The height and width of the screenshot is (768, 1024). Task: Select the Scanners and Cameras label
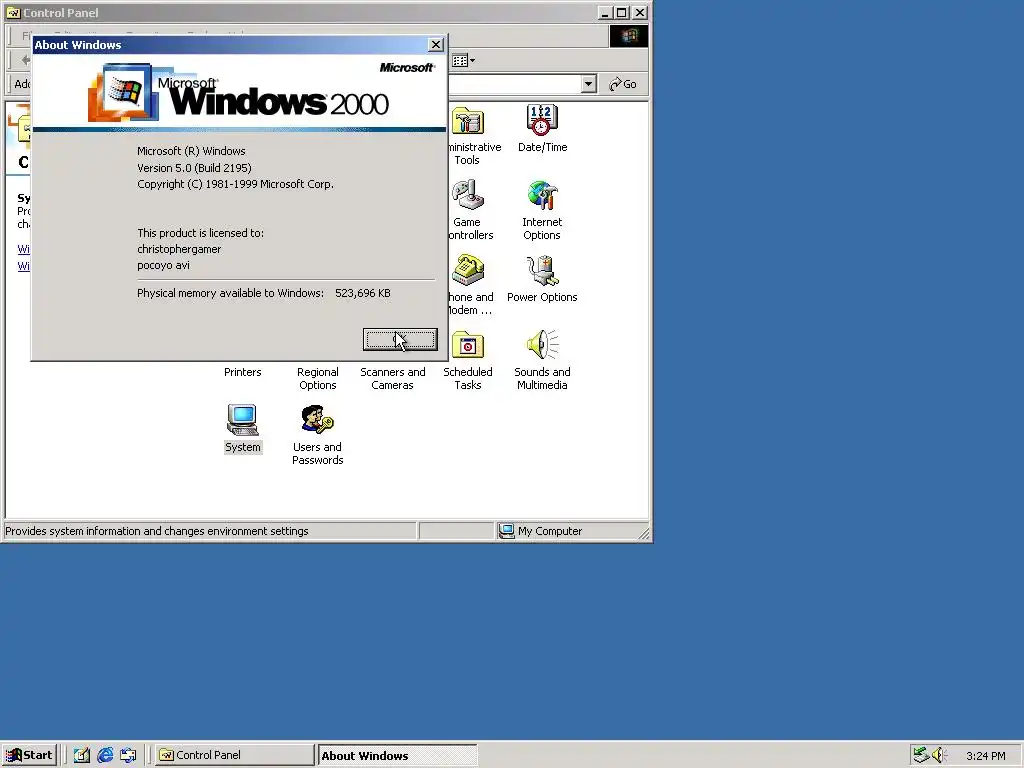click(392, 379)
